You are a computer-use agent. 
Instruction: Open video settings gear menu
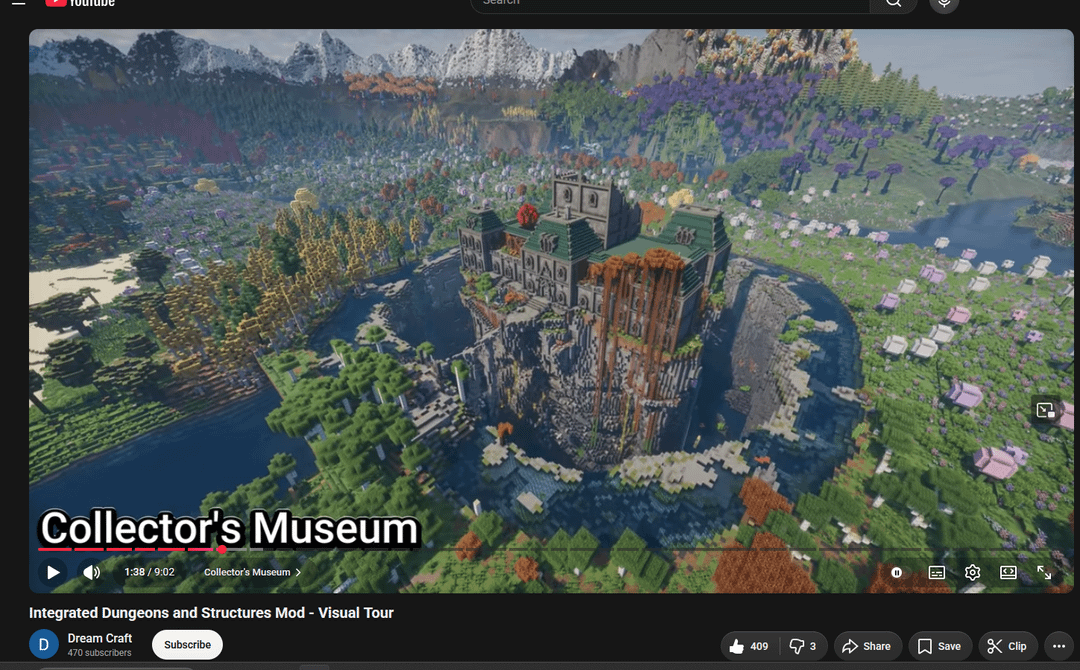pos(972,572)
